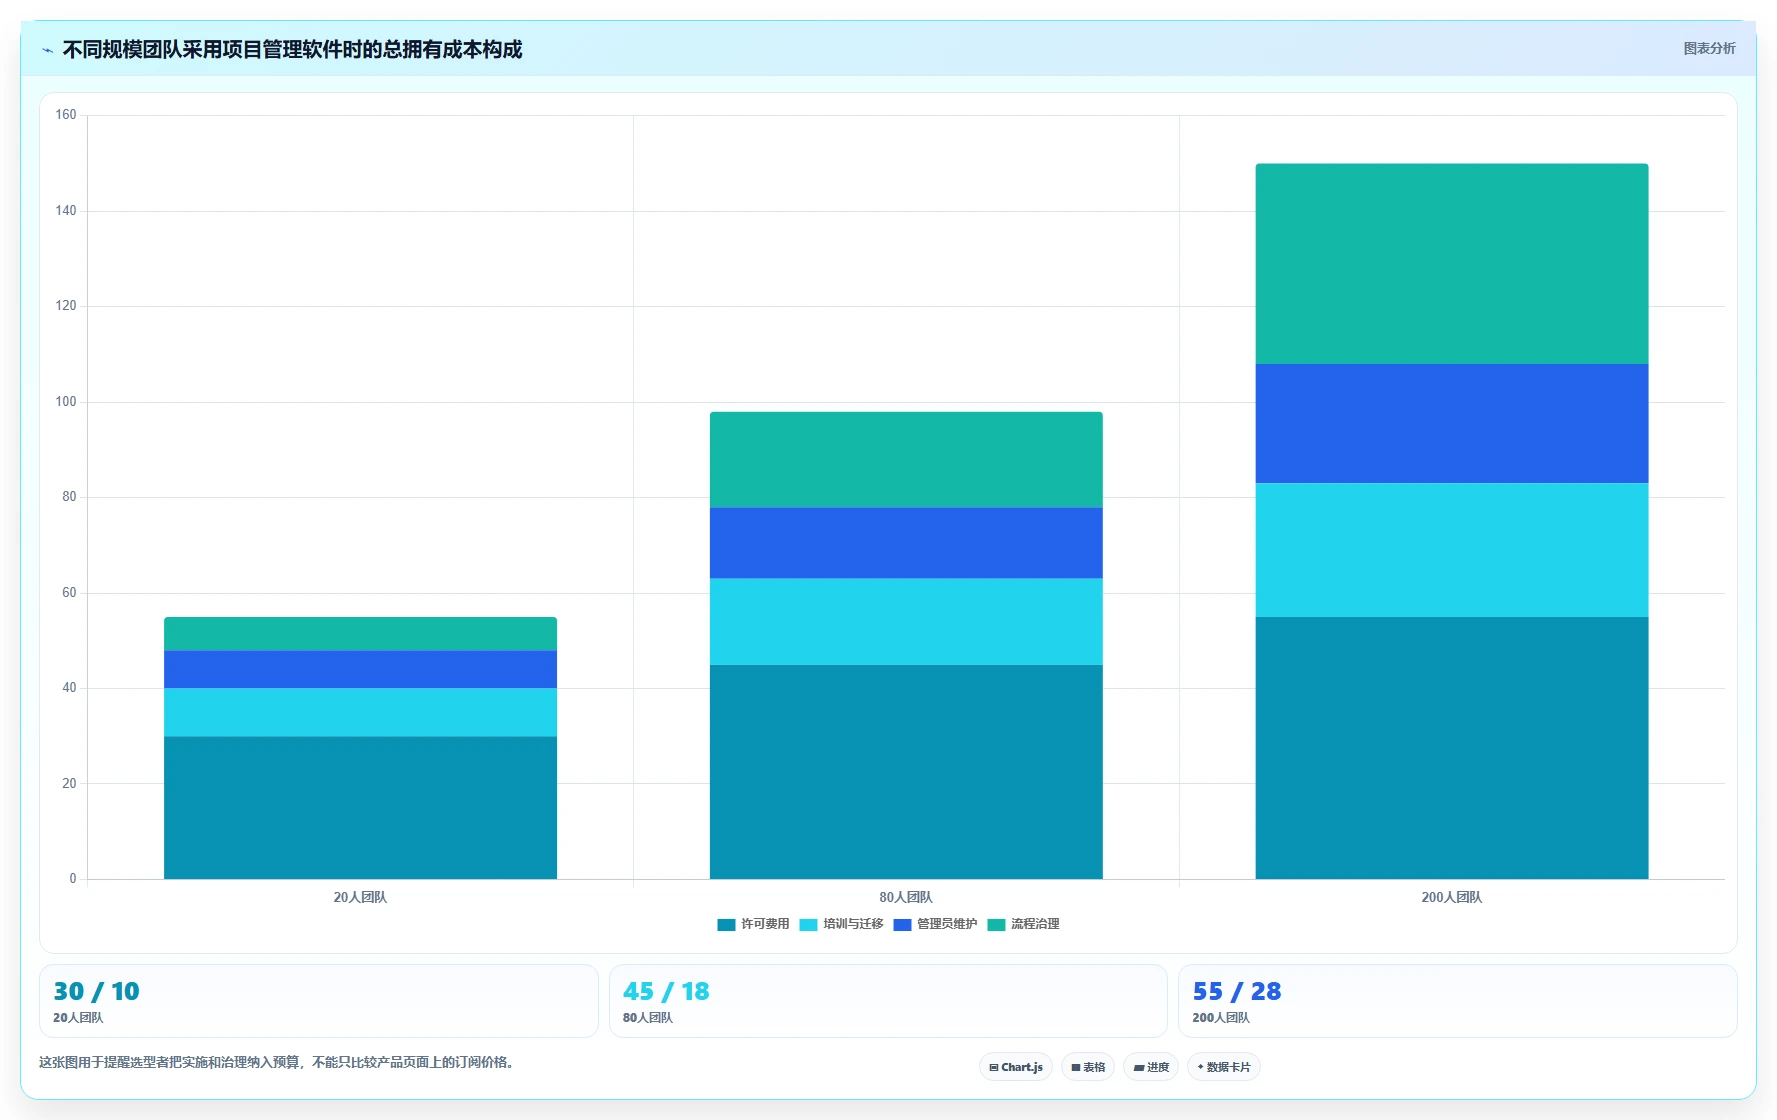This screenshot has width=1777, height=1120.
Task: Click 培训与迁移 segment of the 20人团队 bar
Action: tap(360, 712)
